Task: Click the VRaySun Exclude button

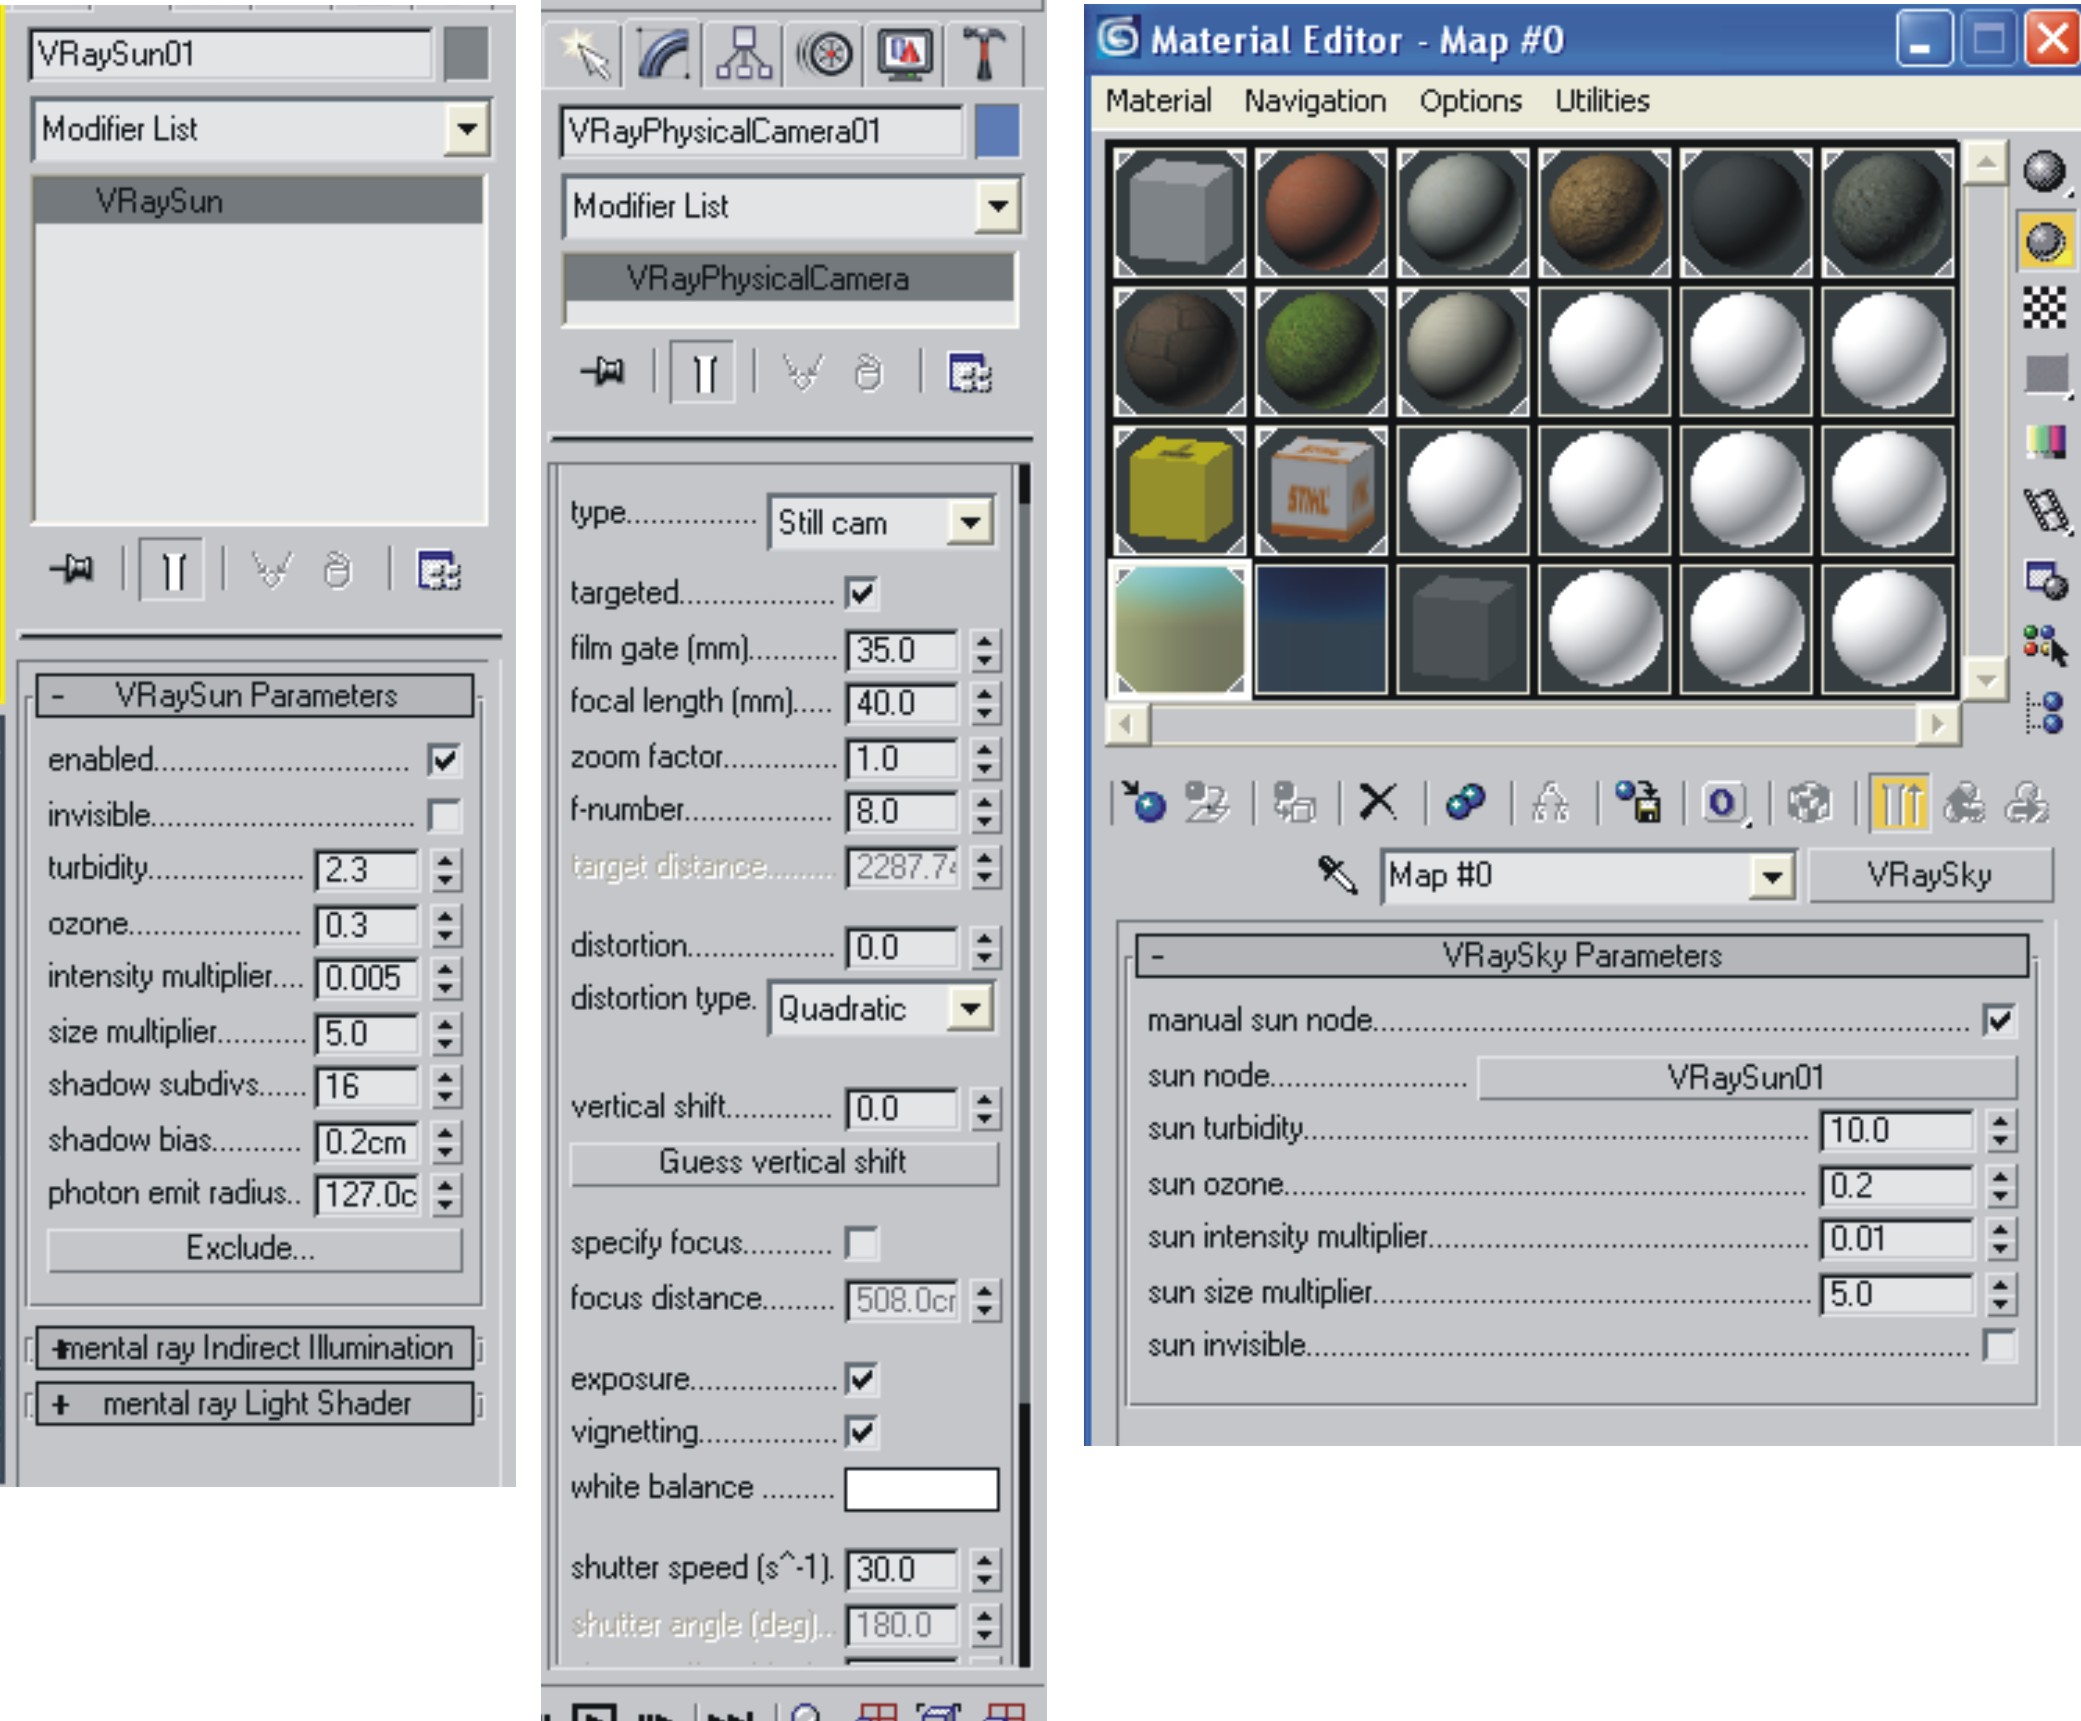Action: click(255, 1248)
